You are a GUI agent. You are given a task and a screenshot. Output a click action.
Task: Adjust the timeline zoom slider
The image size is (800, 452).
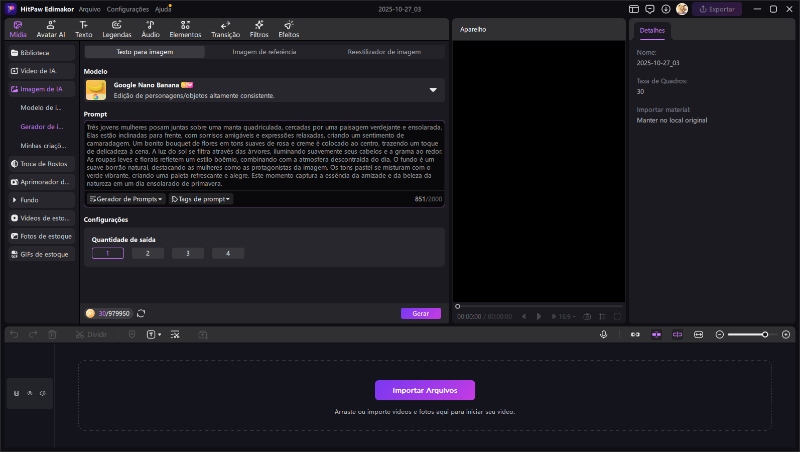pyautogui.click(x=765, y=334)
